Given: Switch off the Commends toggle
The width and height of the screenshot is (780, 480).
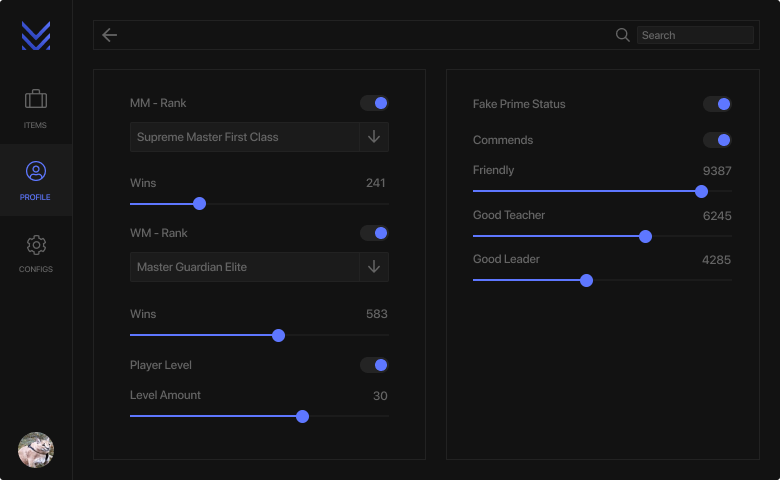Looking at the screenshot, I should 717,140.
